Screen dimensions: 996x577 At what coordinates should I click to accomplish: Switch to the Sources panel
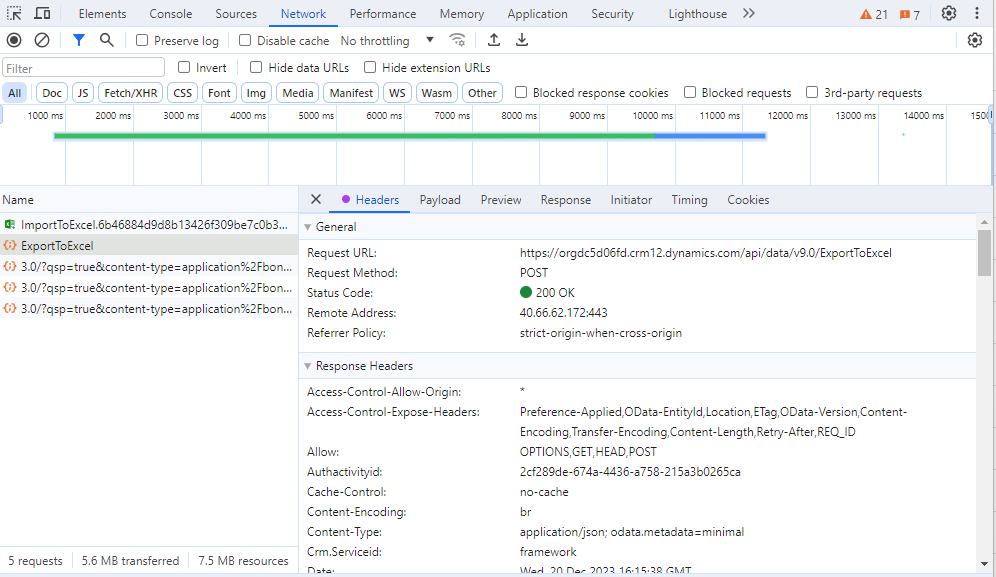click(x=236, y=13)
